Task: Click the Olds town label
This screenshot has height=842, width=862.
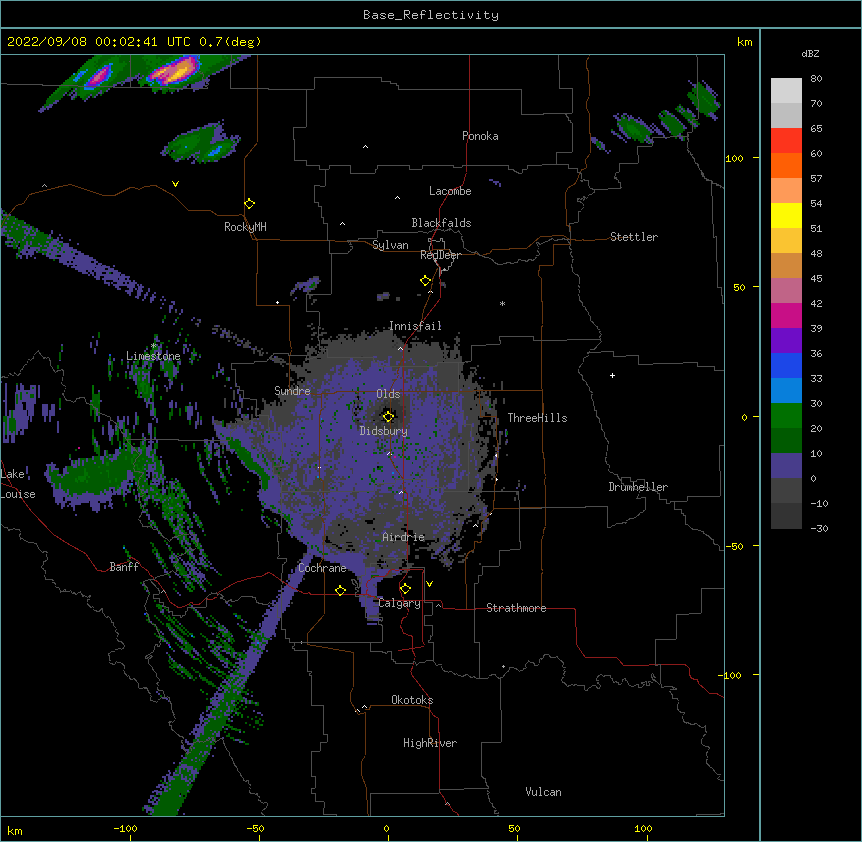Action: (388, 394)
